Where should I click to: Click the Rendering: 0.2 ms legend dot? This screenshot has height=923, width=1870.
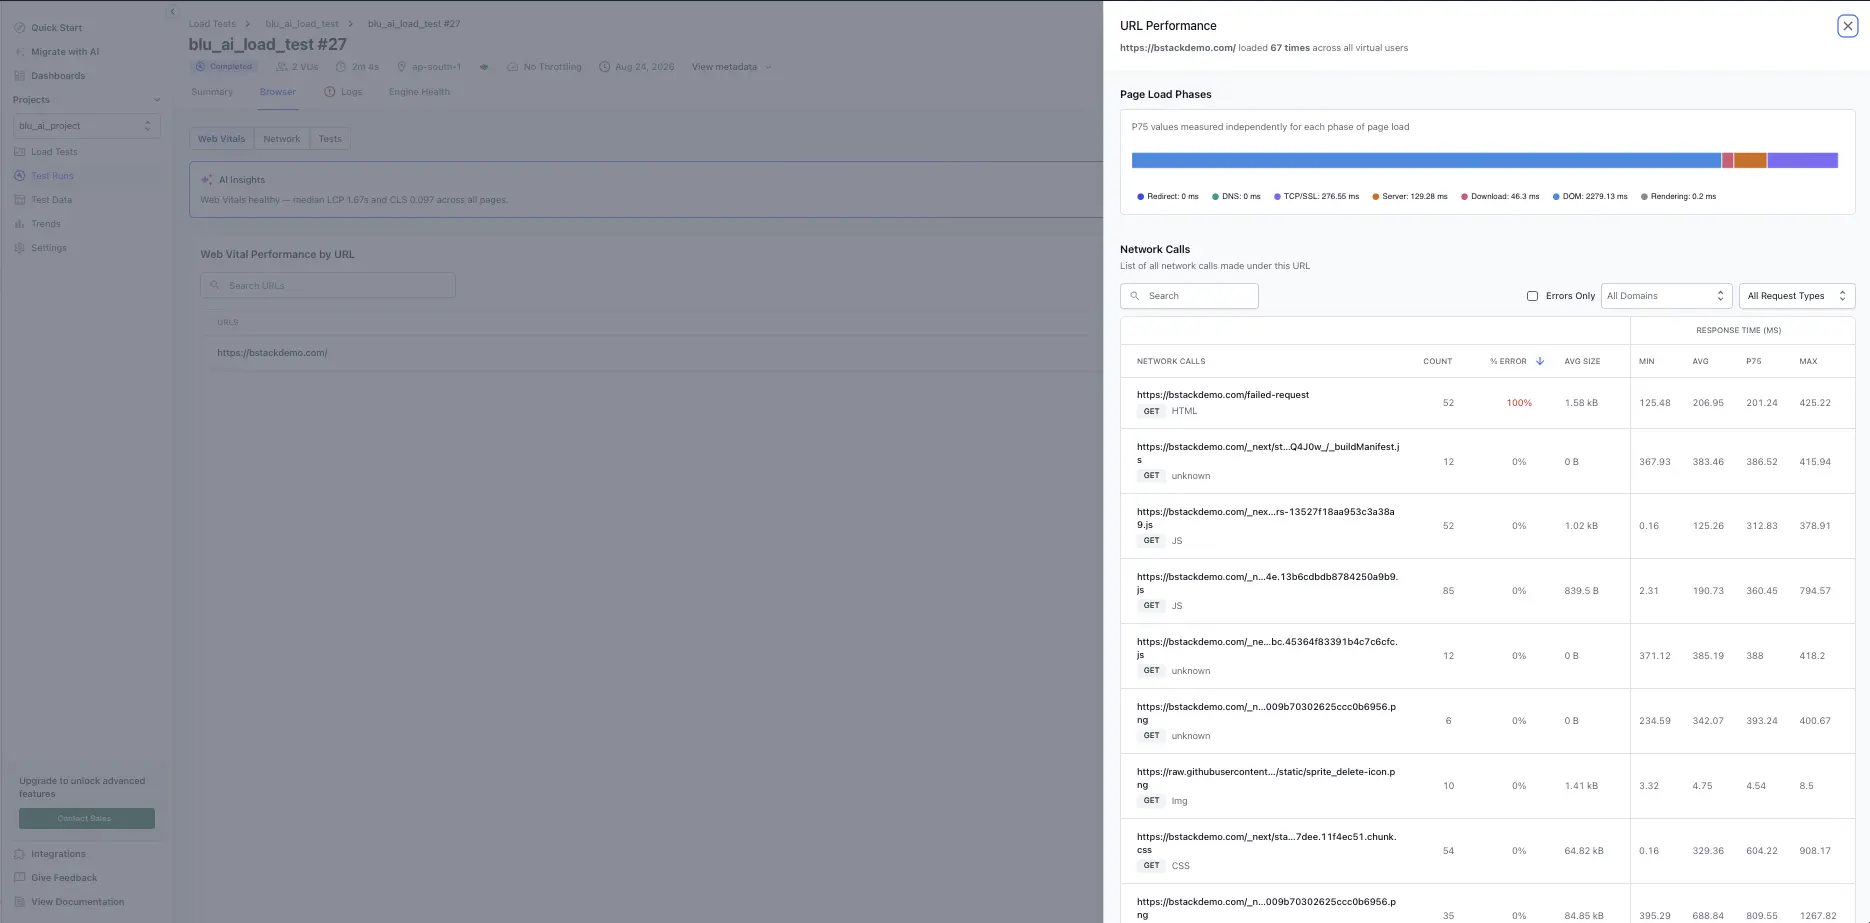1644,197
